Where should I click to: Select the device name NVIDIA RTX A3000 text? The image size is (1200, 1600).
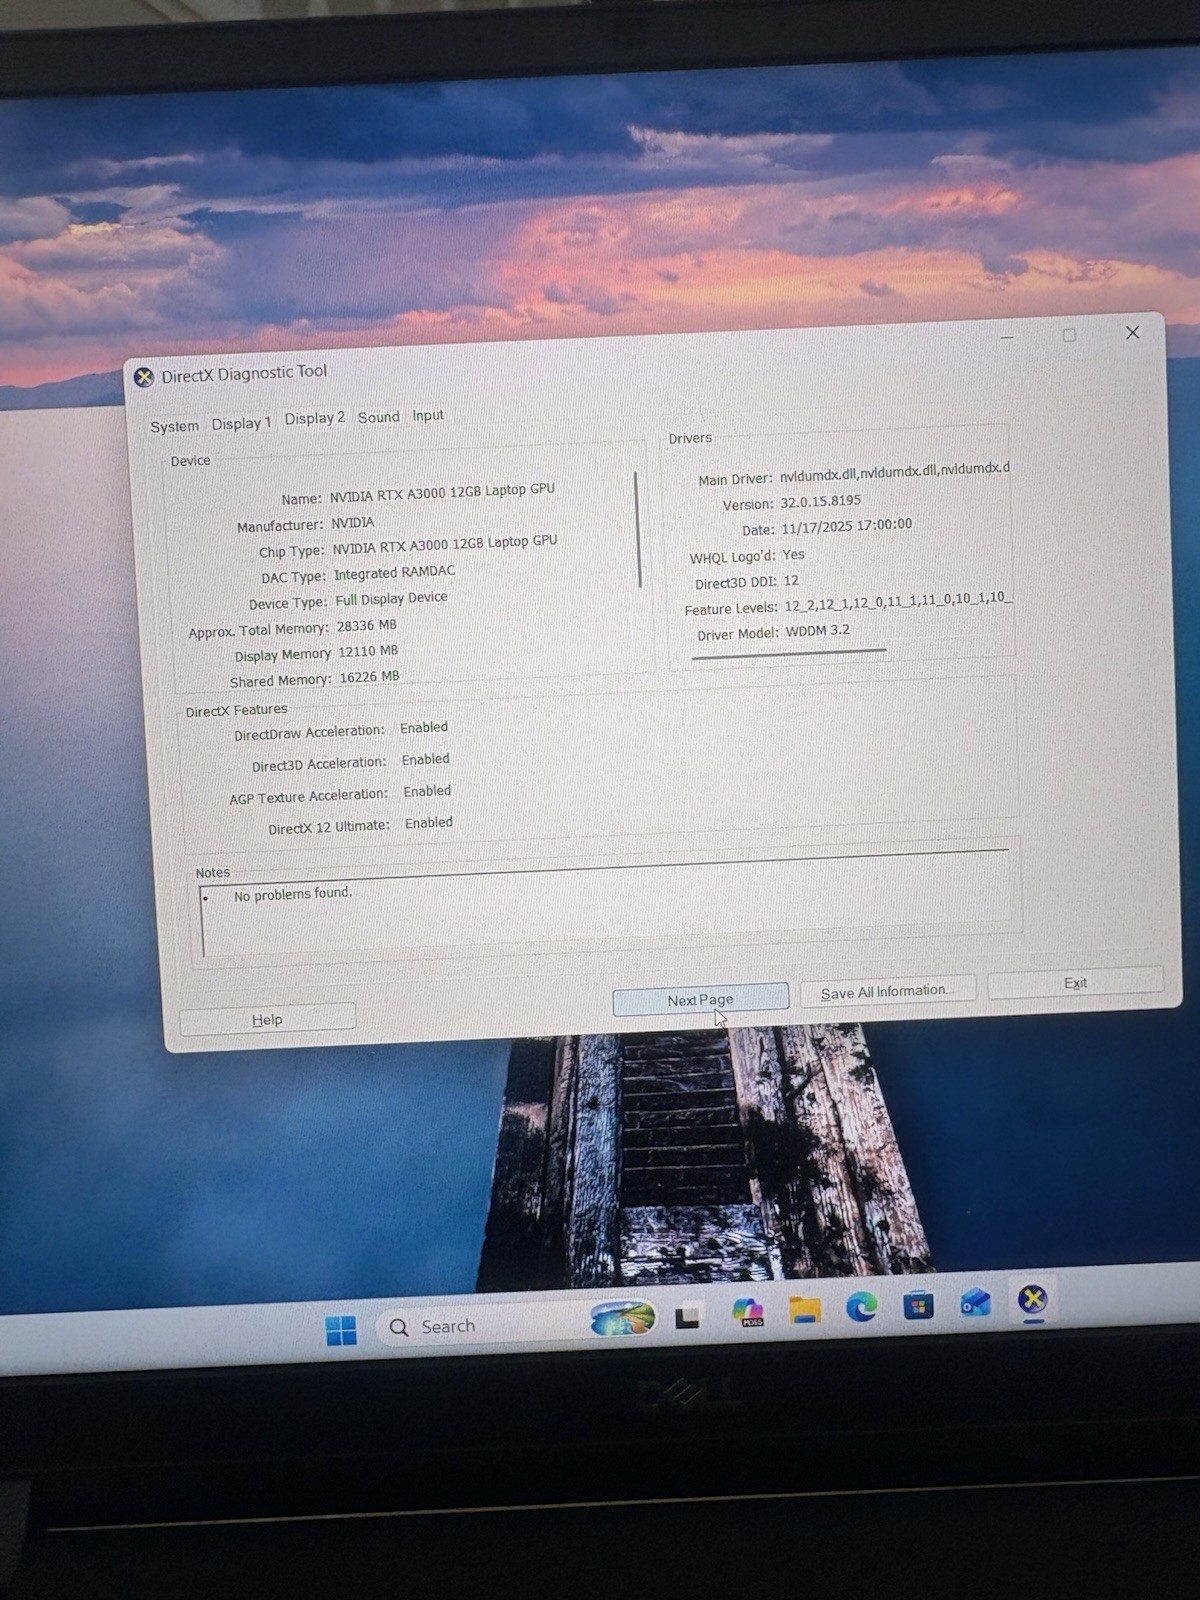[x=442, y=492]
